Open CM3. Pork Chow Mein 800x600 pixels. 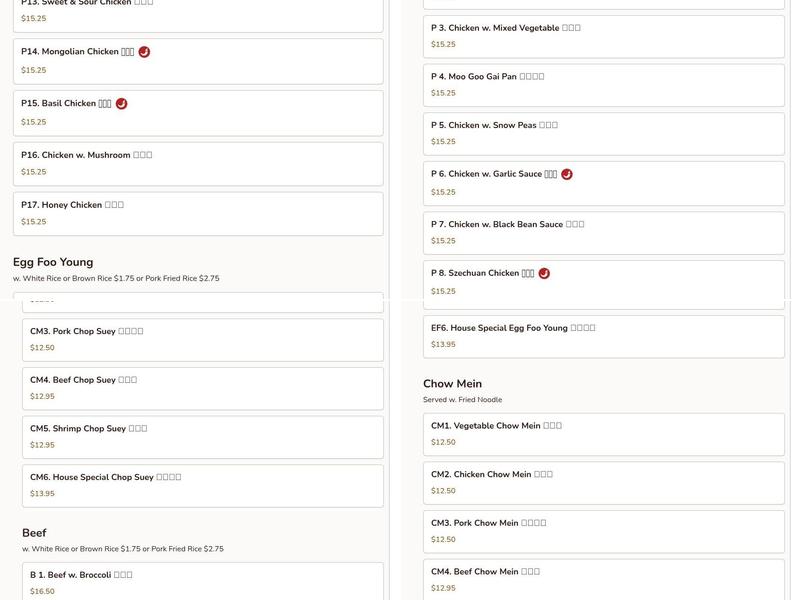tap(603, 531)
